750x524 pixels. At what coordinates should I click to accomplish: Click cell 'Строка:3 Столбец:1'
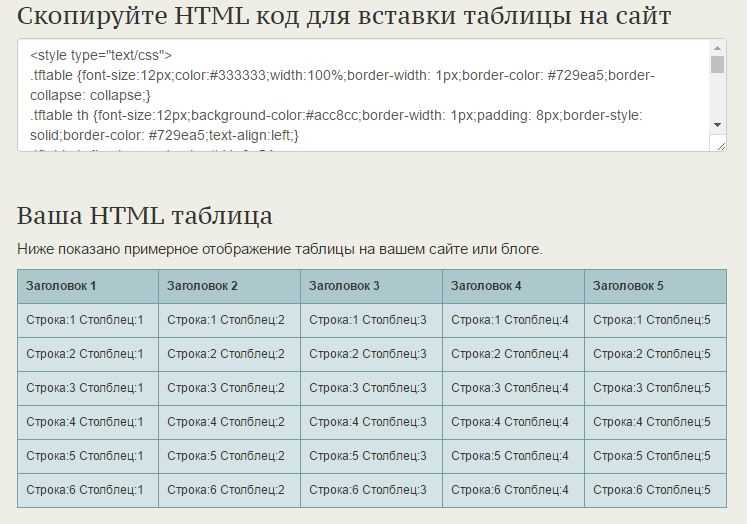(88, 388)
